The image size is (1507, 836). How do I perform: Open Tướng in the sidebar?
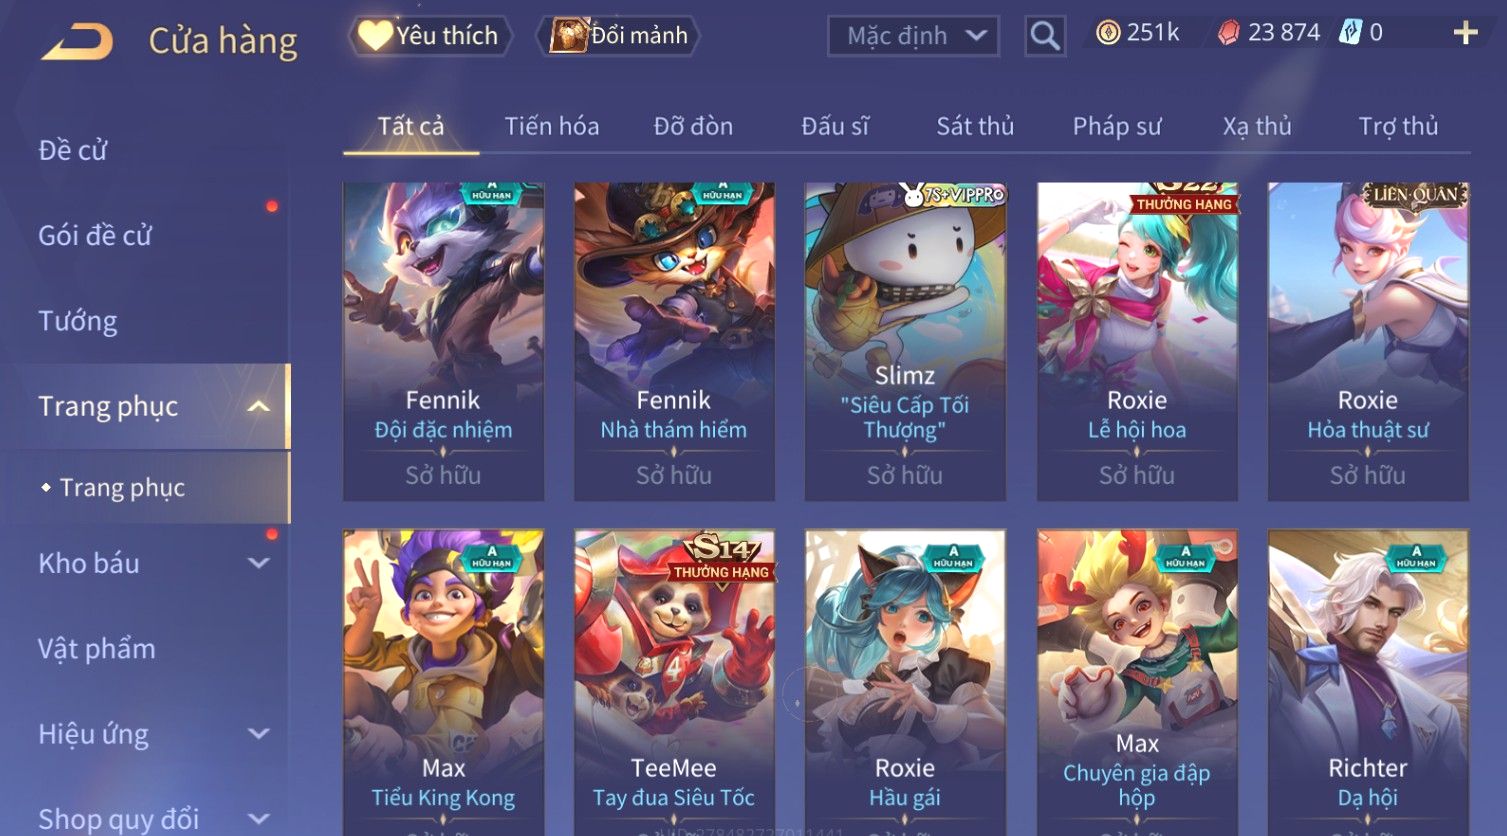pos(78,321)
